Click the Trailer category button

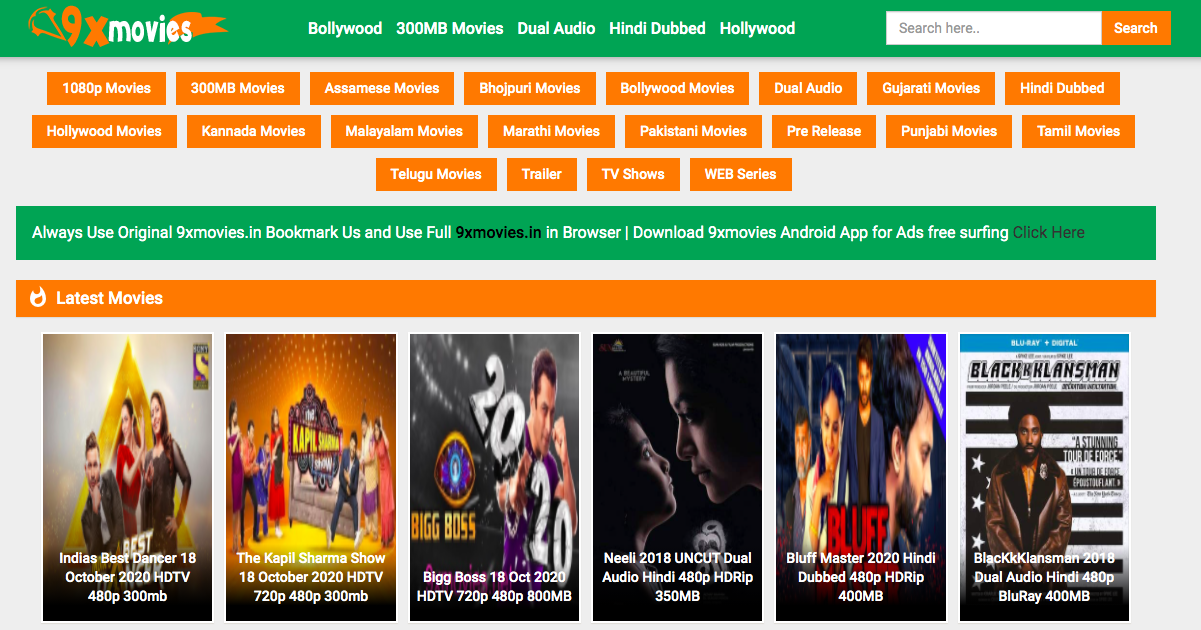tap(541, 174)
